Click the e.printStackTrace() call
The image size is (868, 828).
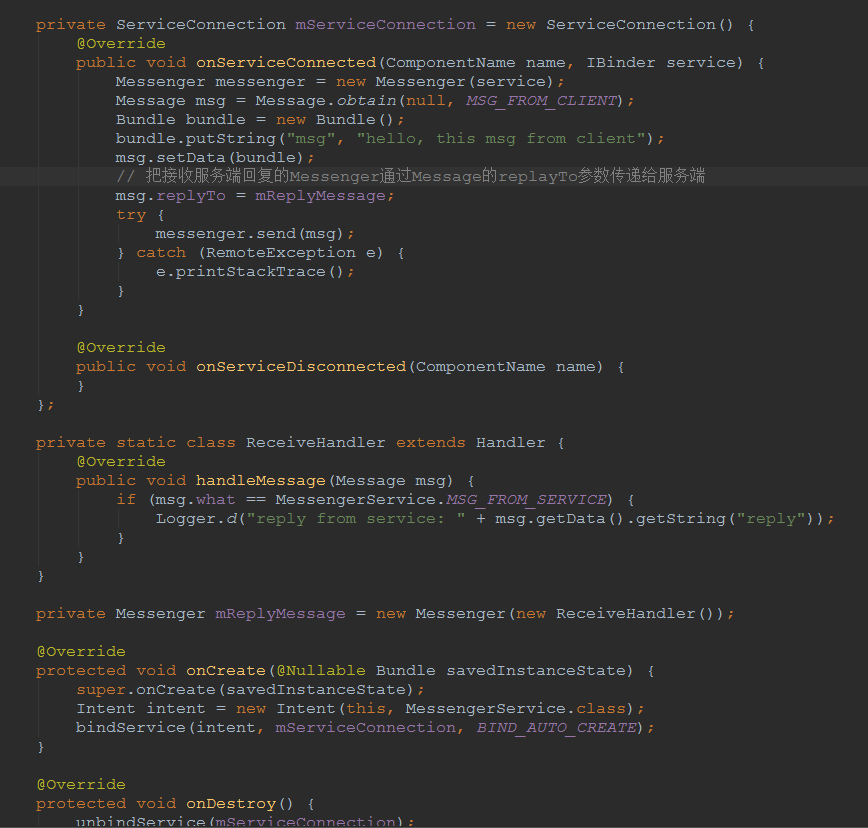(254, 272)
